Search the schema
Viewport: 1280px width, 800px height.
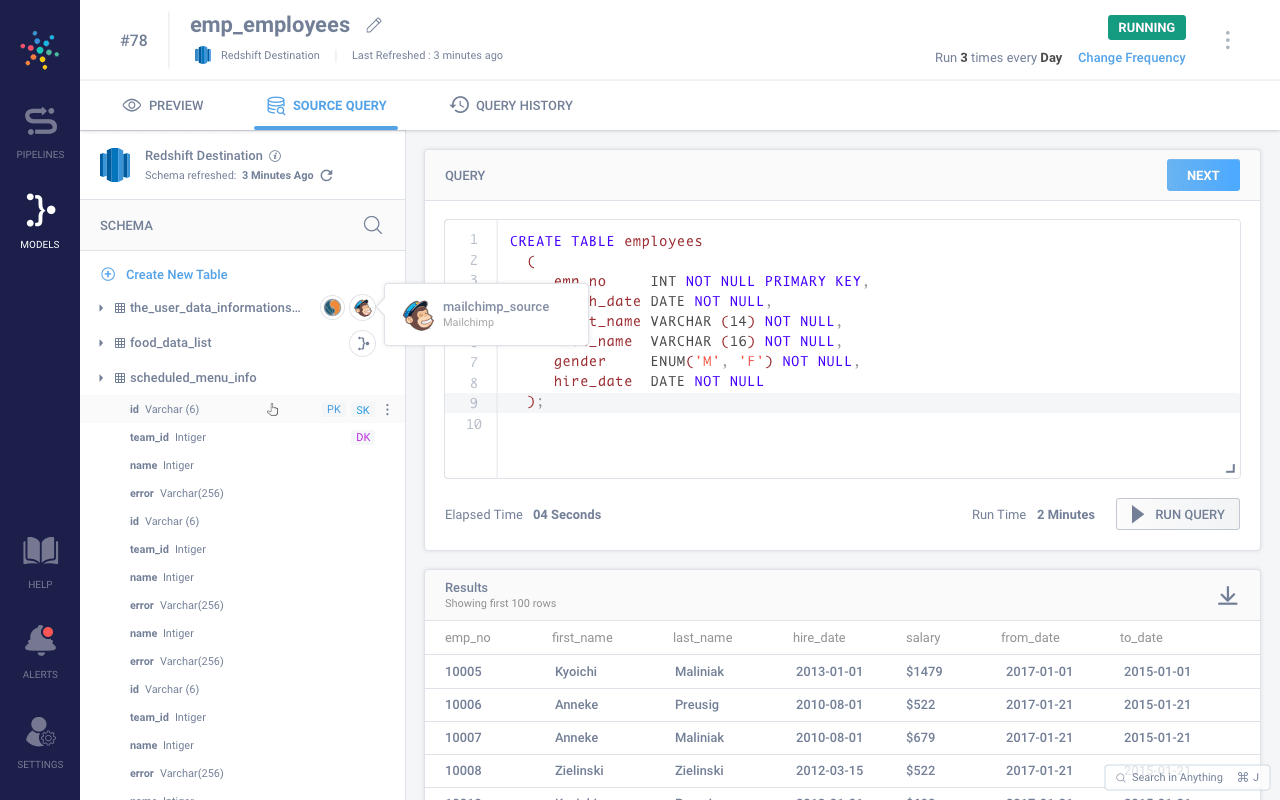(373, 225)
